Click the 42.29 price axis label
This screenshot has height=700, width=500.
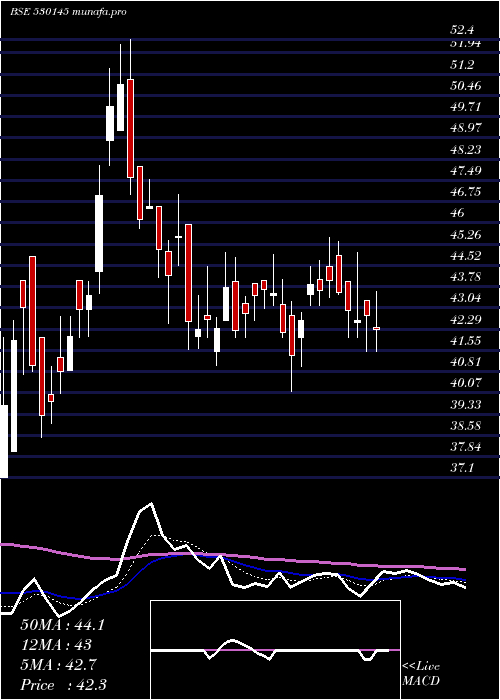466,319
